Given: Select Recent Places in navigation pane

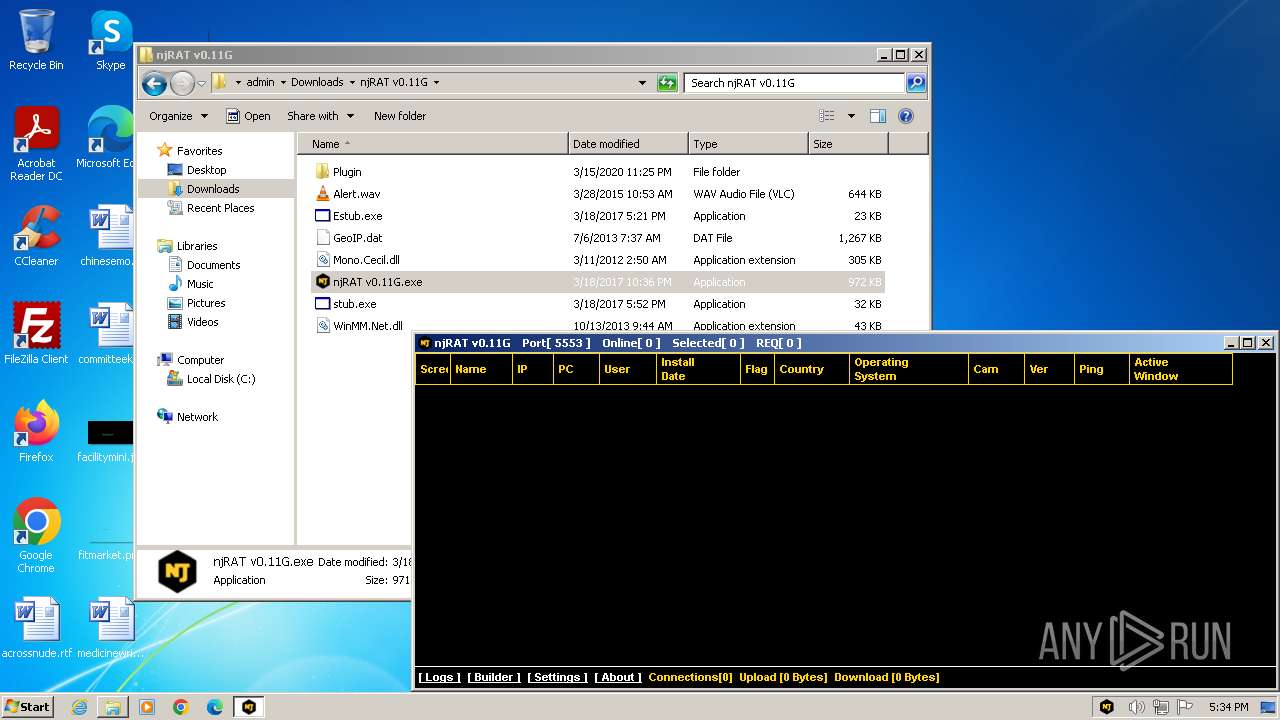Looking at the screenshot, I should click(220, 208).
